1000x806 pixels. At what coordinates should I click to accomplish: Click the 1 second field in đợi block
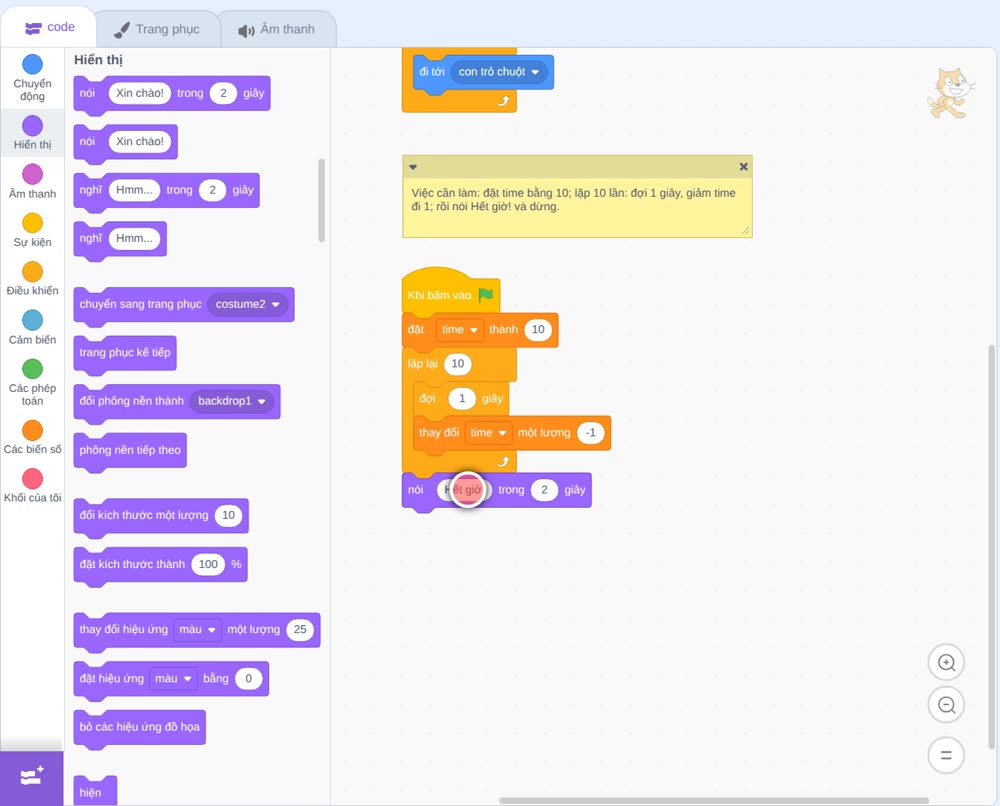pos(462,399)
